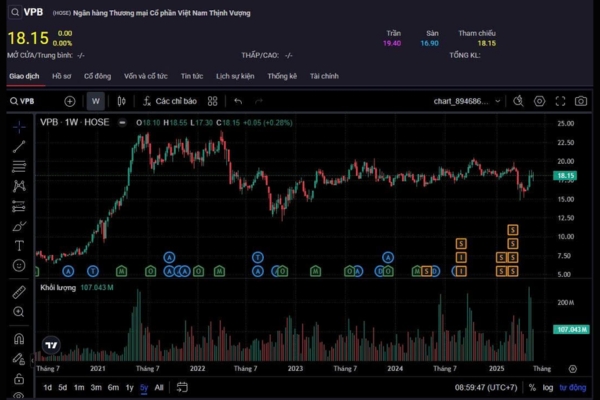Click the TradingView logo on the chart

tap(51, 345)
